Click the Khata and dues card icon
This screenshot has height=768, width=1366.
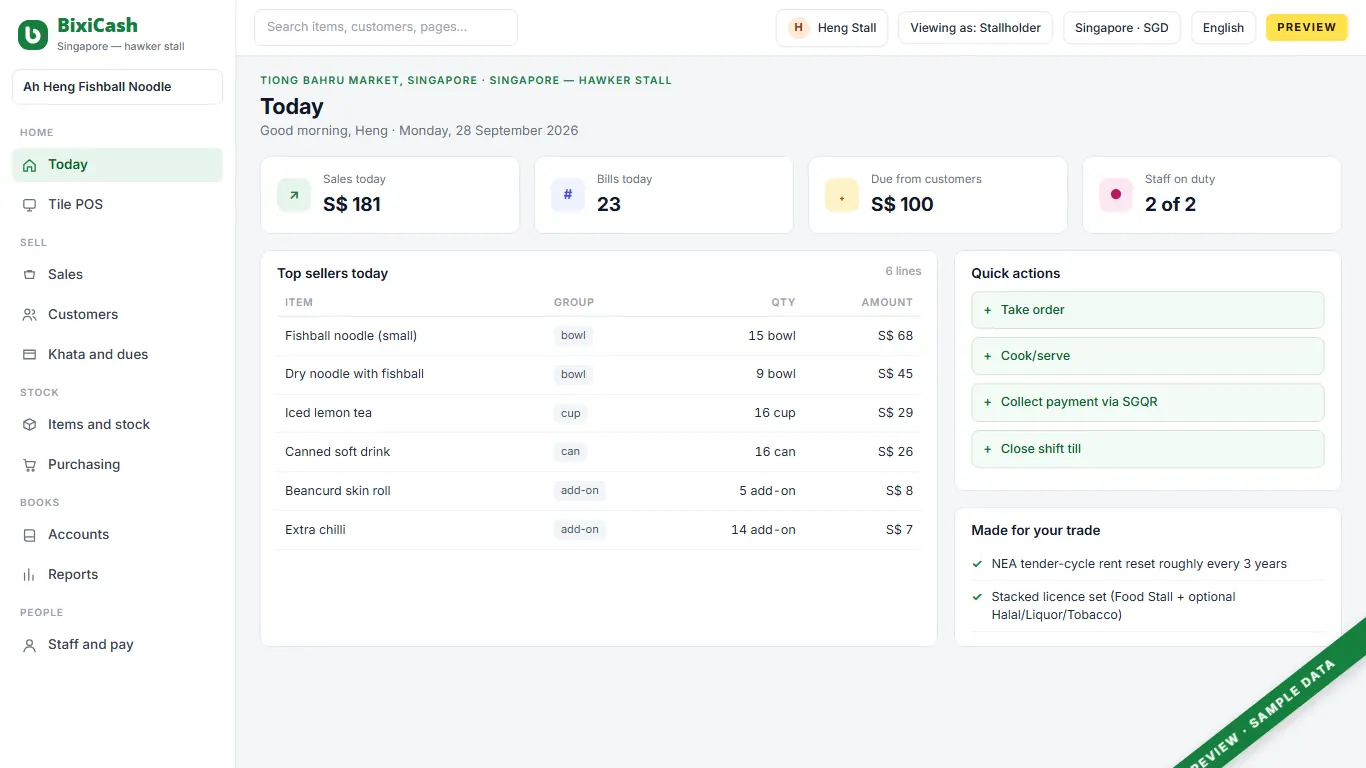(29, 355)
